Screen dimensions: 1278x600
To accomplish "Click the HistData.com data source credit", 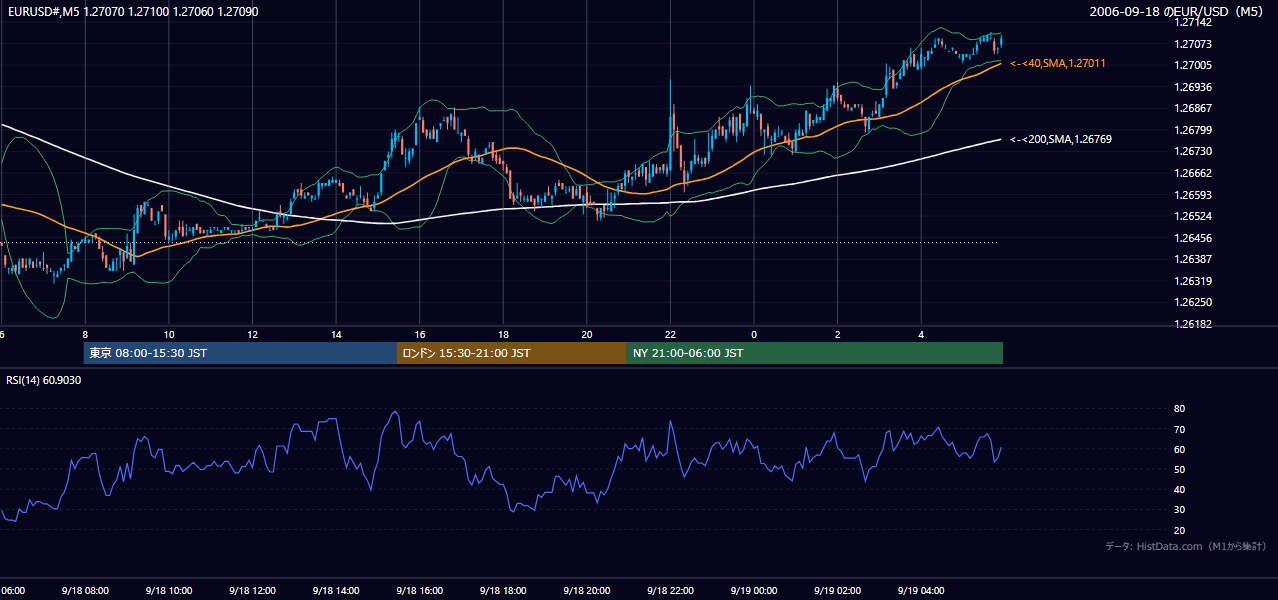I will 1186,546.
